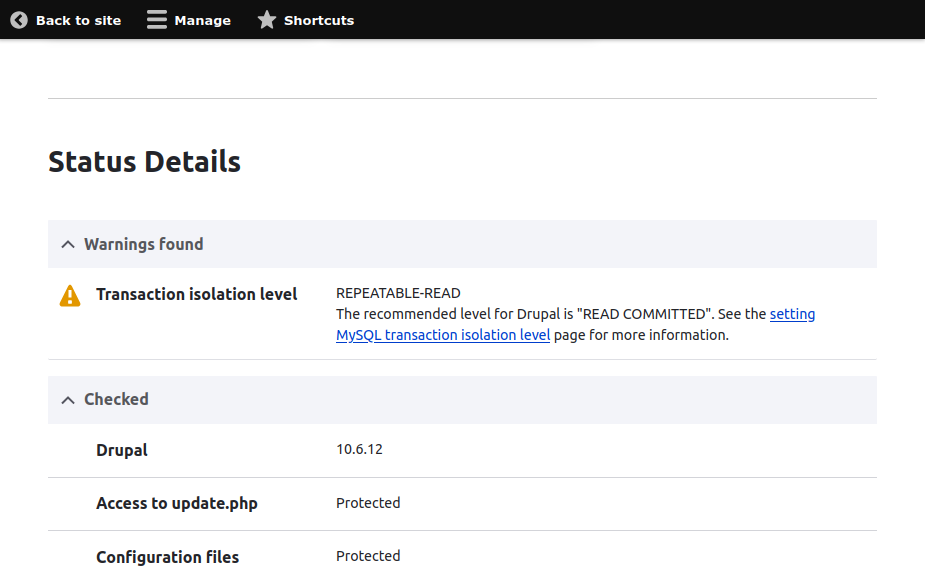Screen dimensions: 925x584
Task: Click the Manage hamburger menu icon
Action: [x=157, y=20]
